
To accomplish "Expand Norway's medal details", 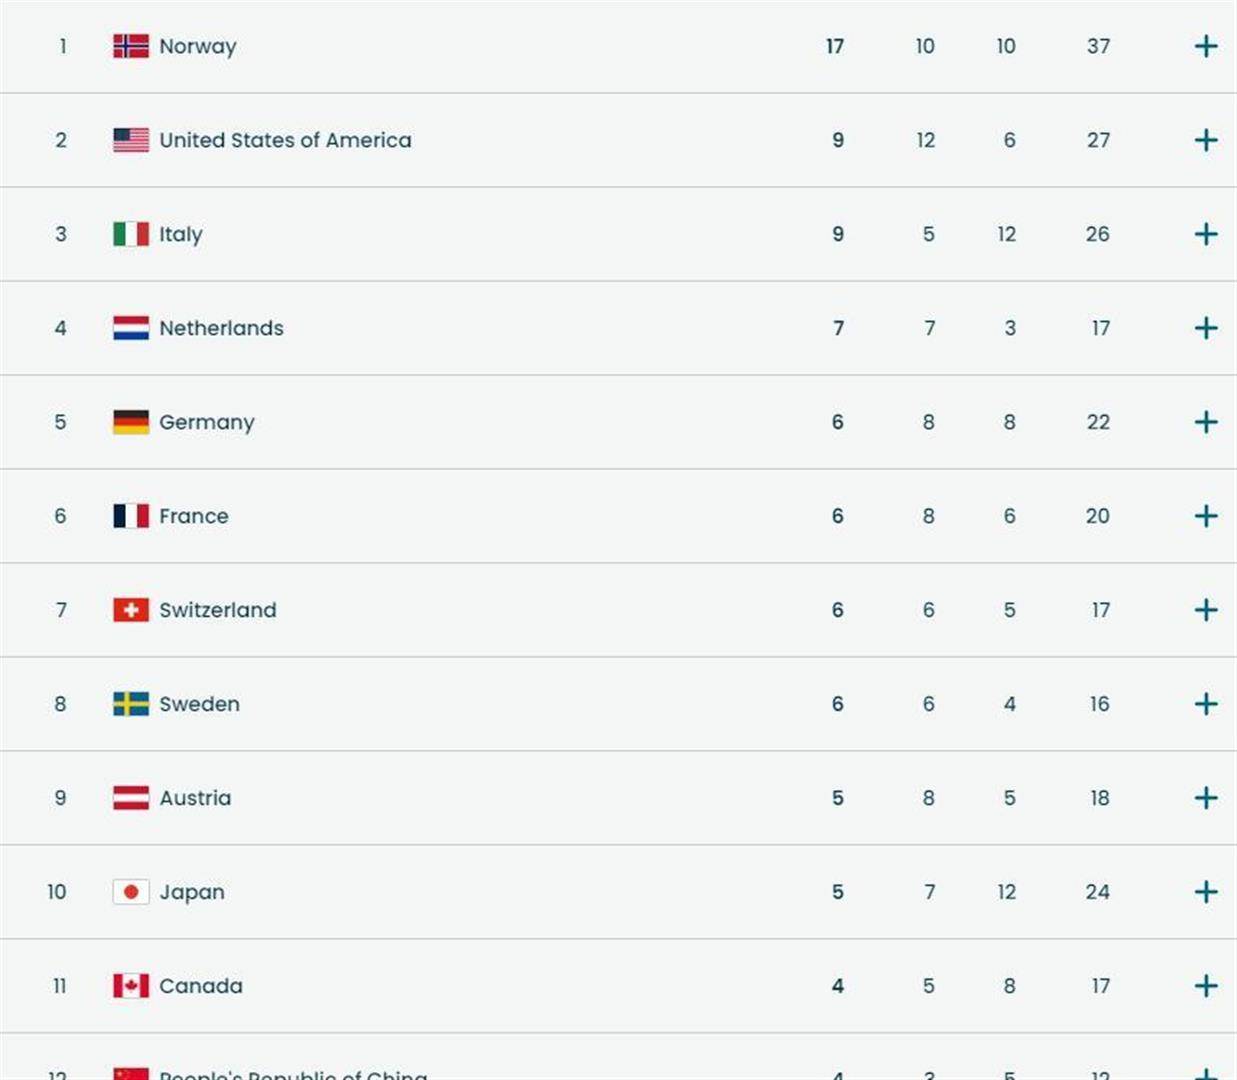I will pos(1206,46).
